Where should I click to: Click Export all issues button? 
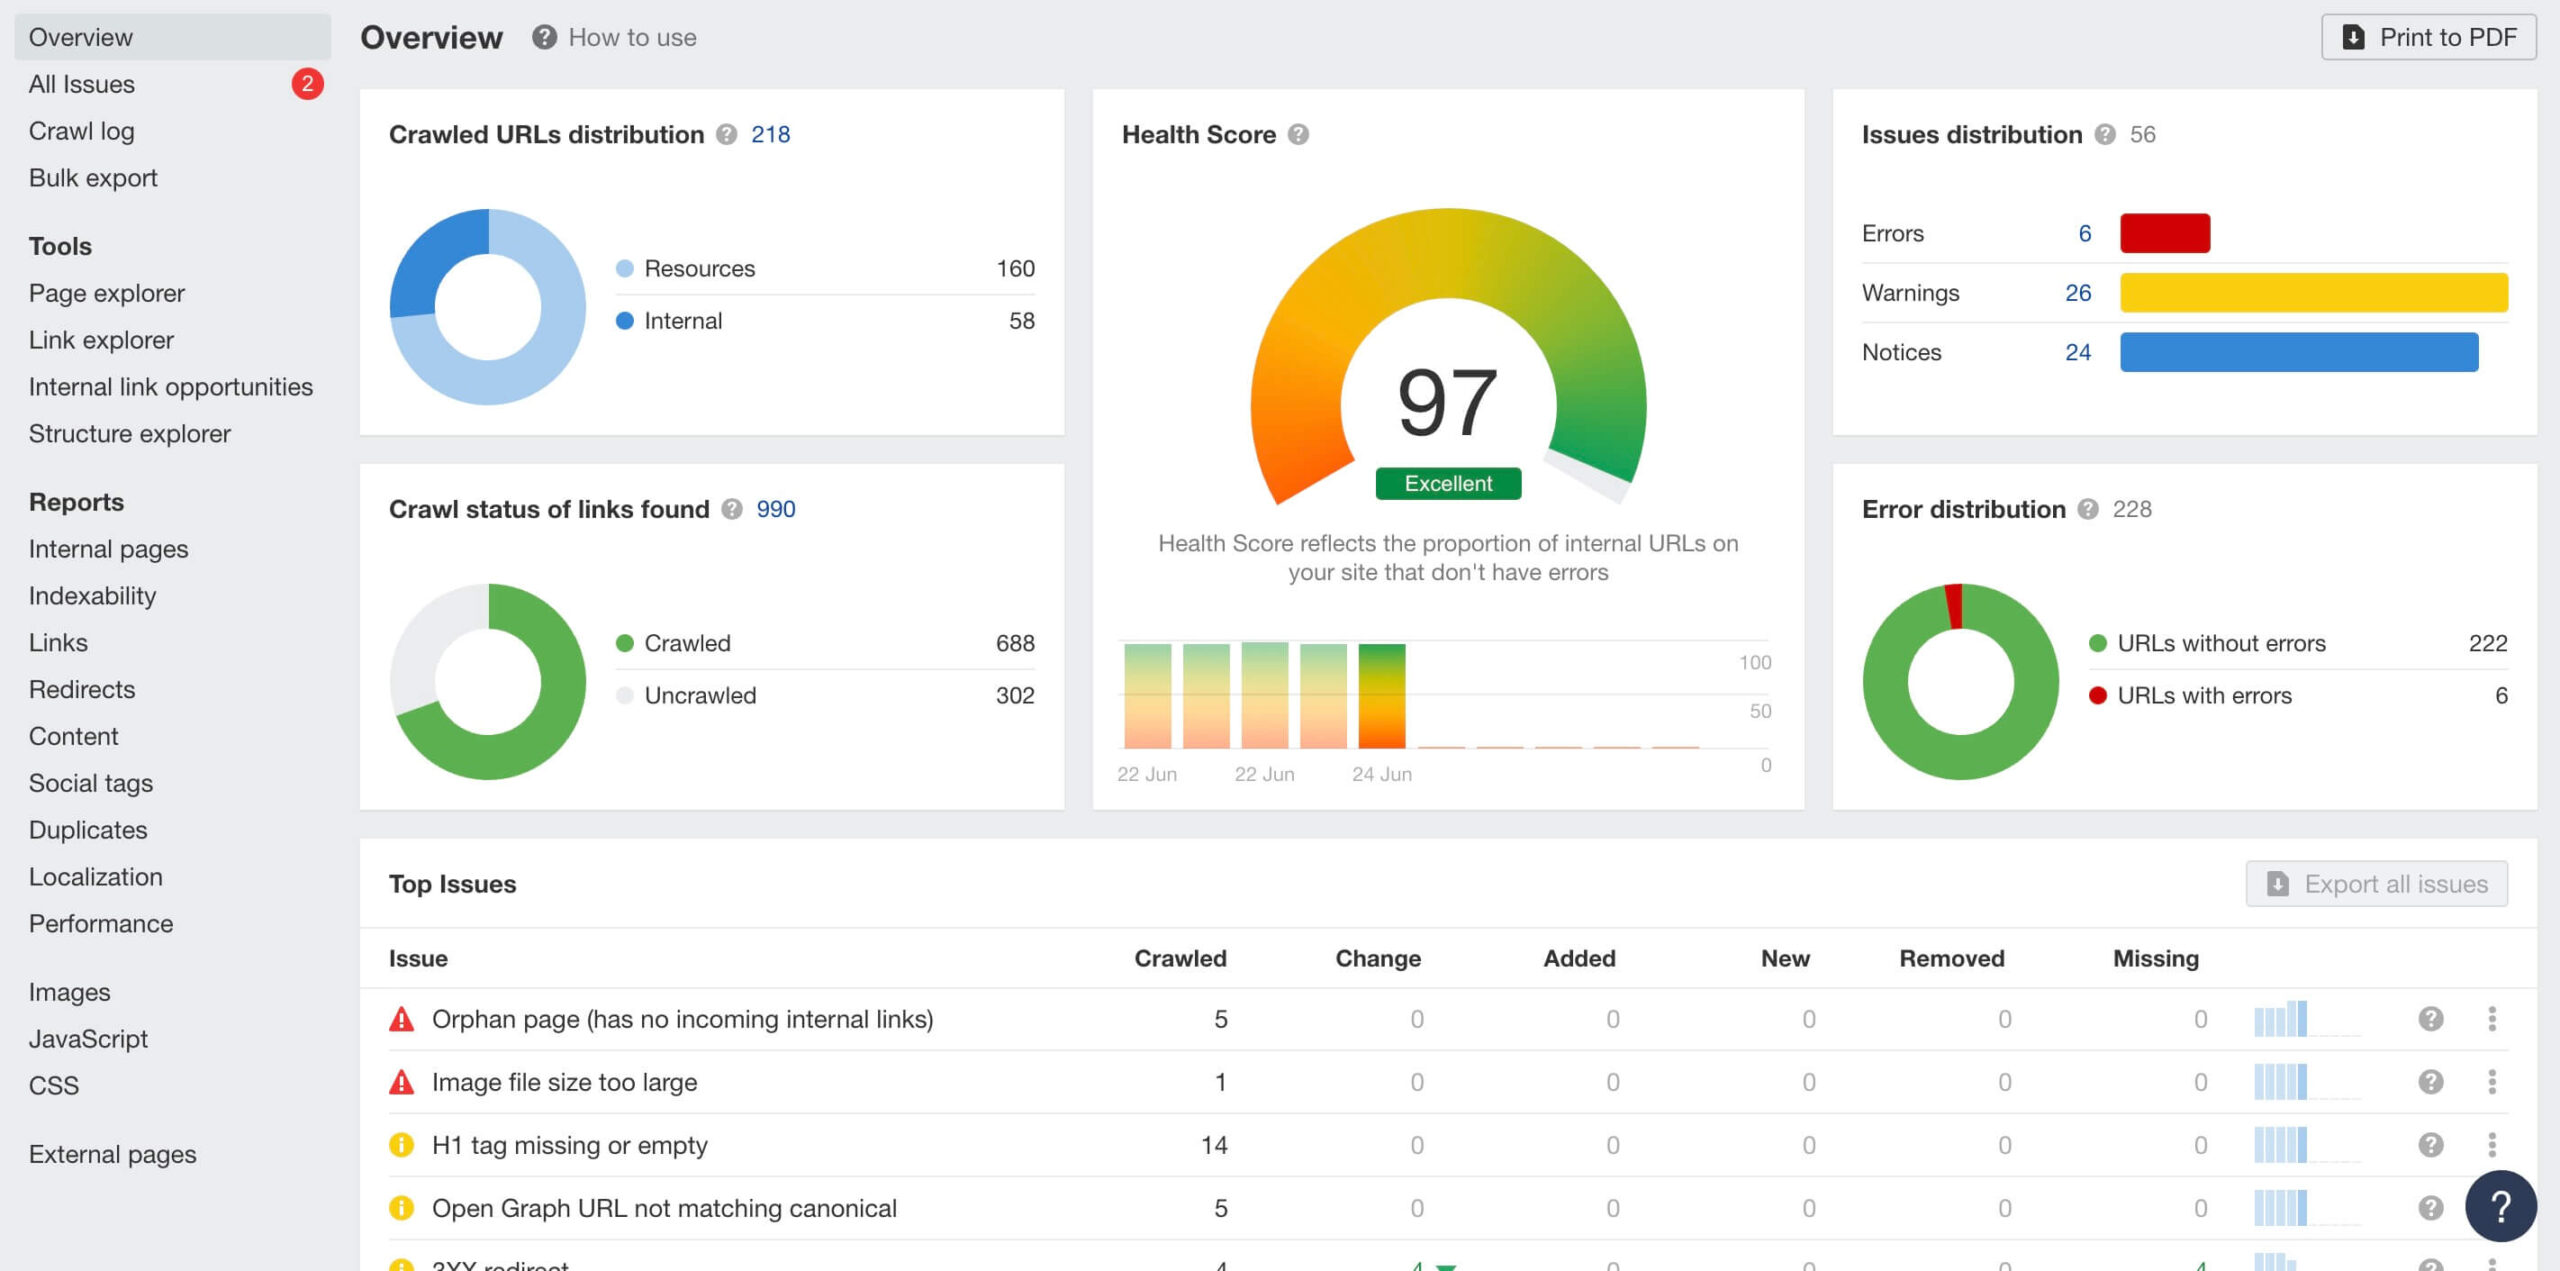[x=2376, y=884]
